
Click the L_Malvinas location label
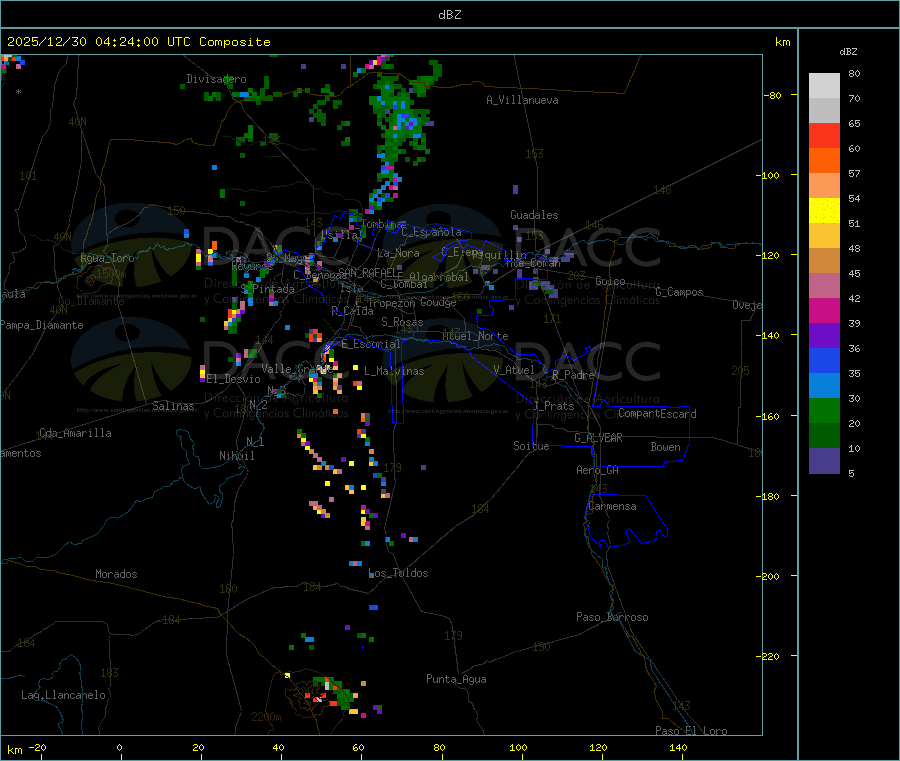(394, 371)
